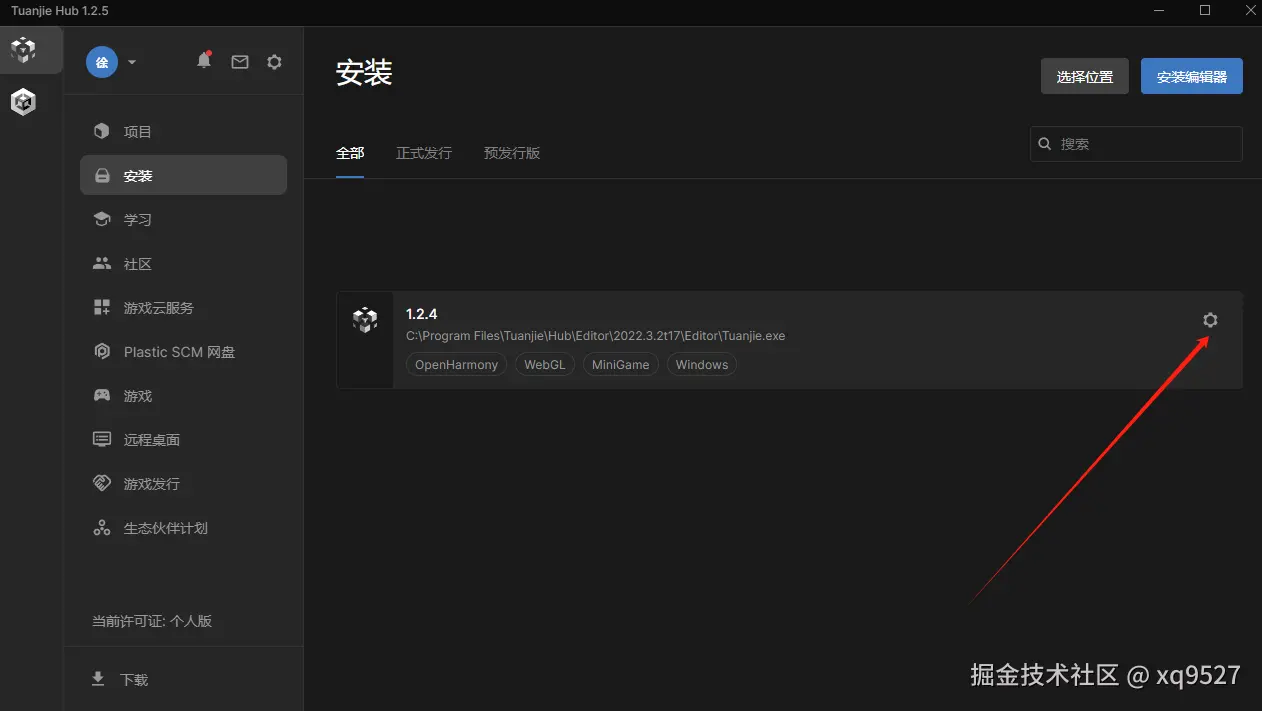Click the WebGL module tag

[x=545, y=365]
